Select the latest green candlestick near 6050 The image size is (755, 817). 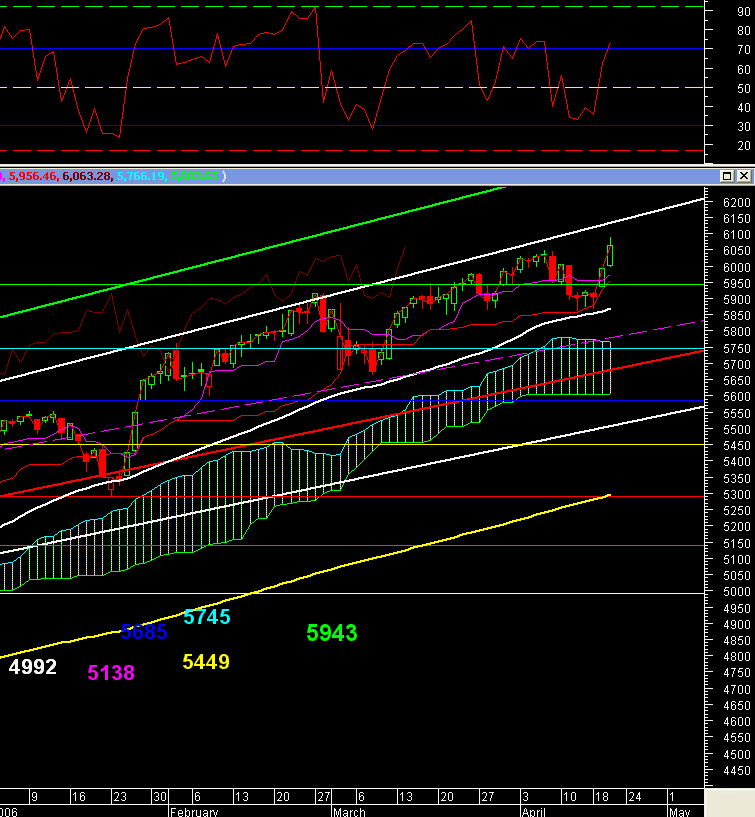(x=610, y=256)
